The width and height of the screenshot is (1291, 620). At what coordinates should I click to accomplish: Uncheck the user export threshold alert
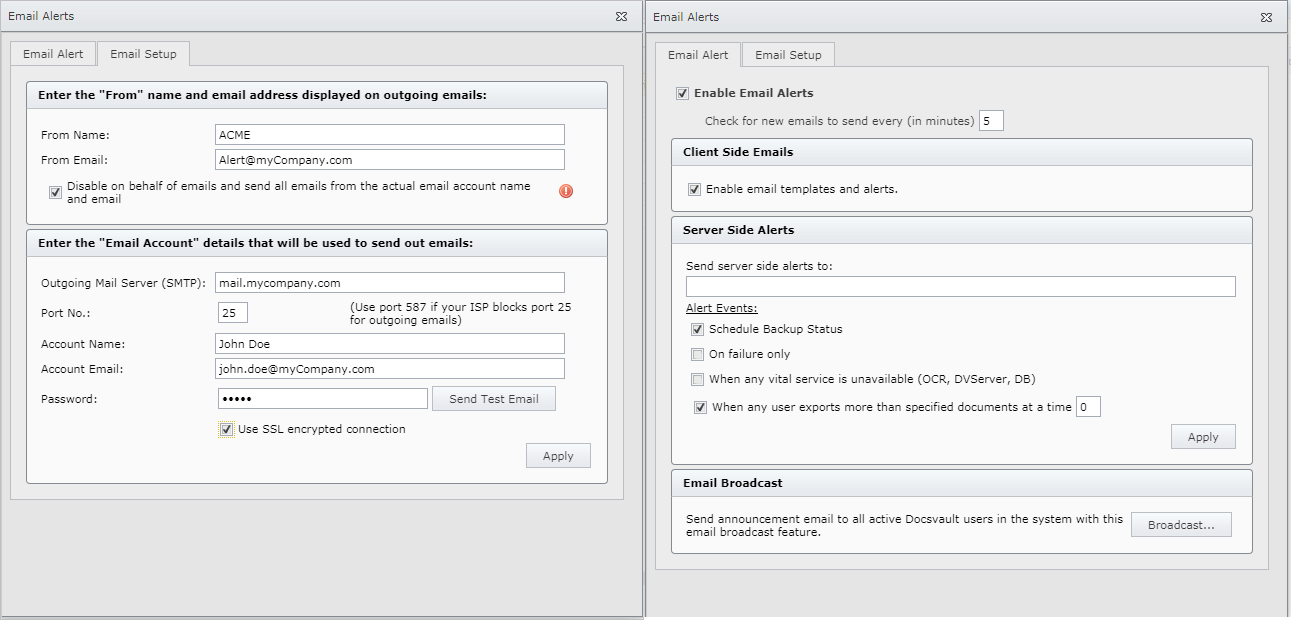pyautogui.click(x=700, y=406)
